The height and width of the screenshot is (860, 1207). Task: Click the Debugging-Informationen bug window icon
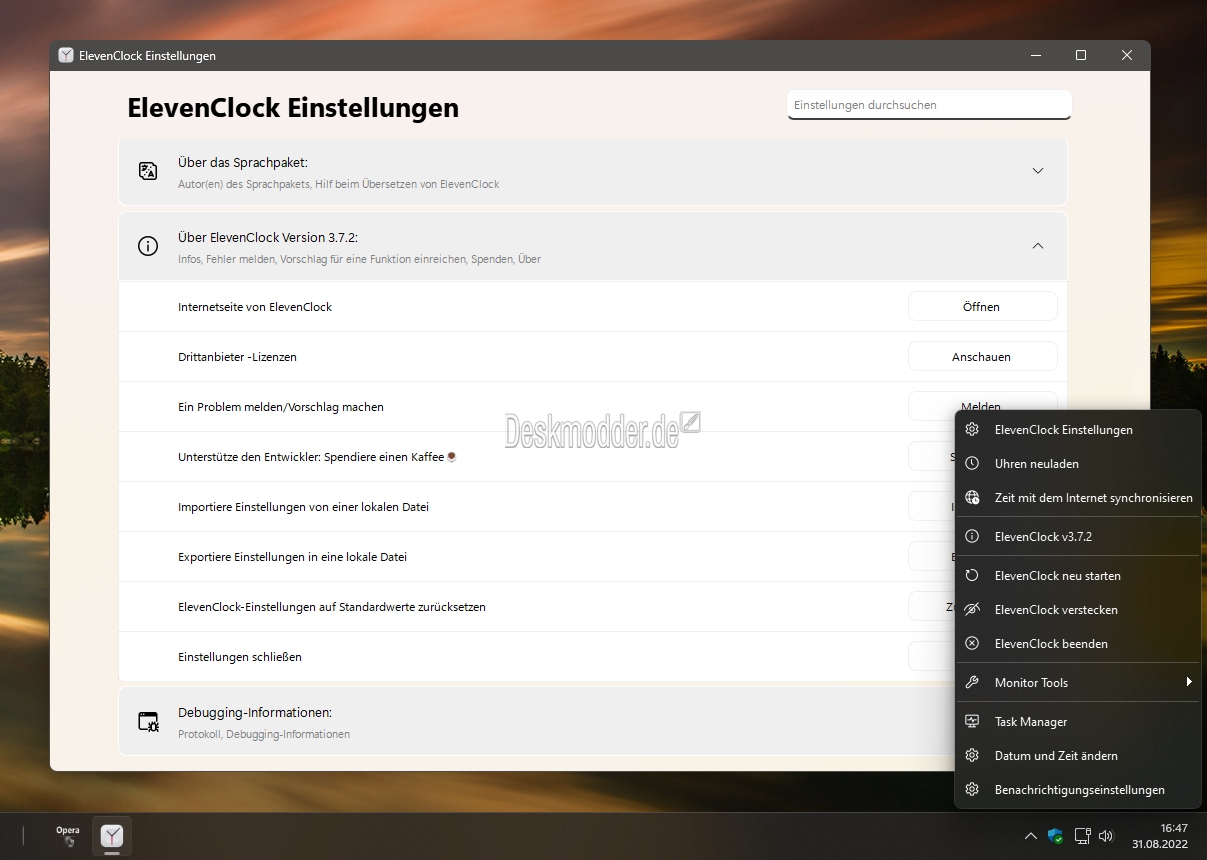[148, 722]
